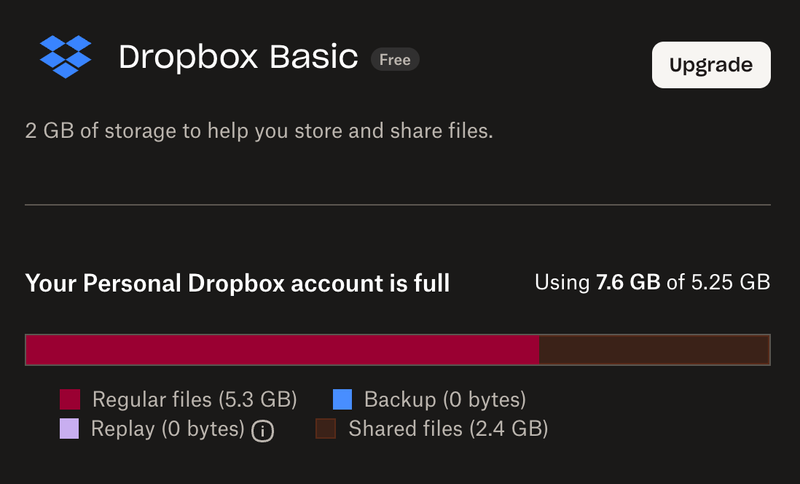Select the Regular files (5.3 GB) label
800x484 pixels.
point(194,400)
